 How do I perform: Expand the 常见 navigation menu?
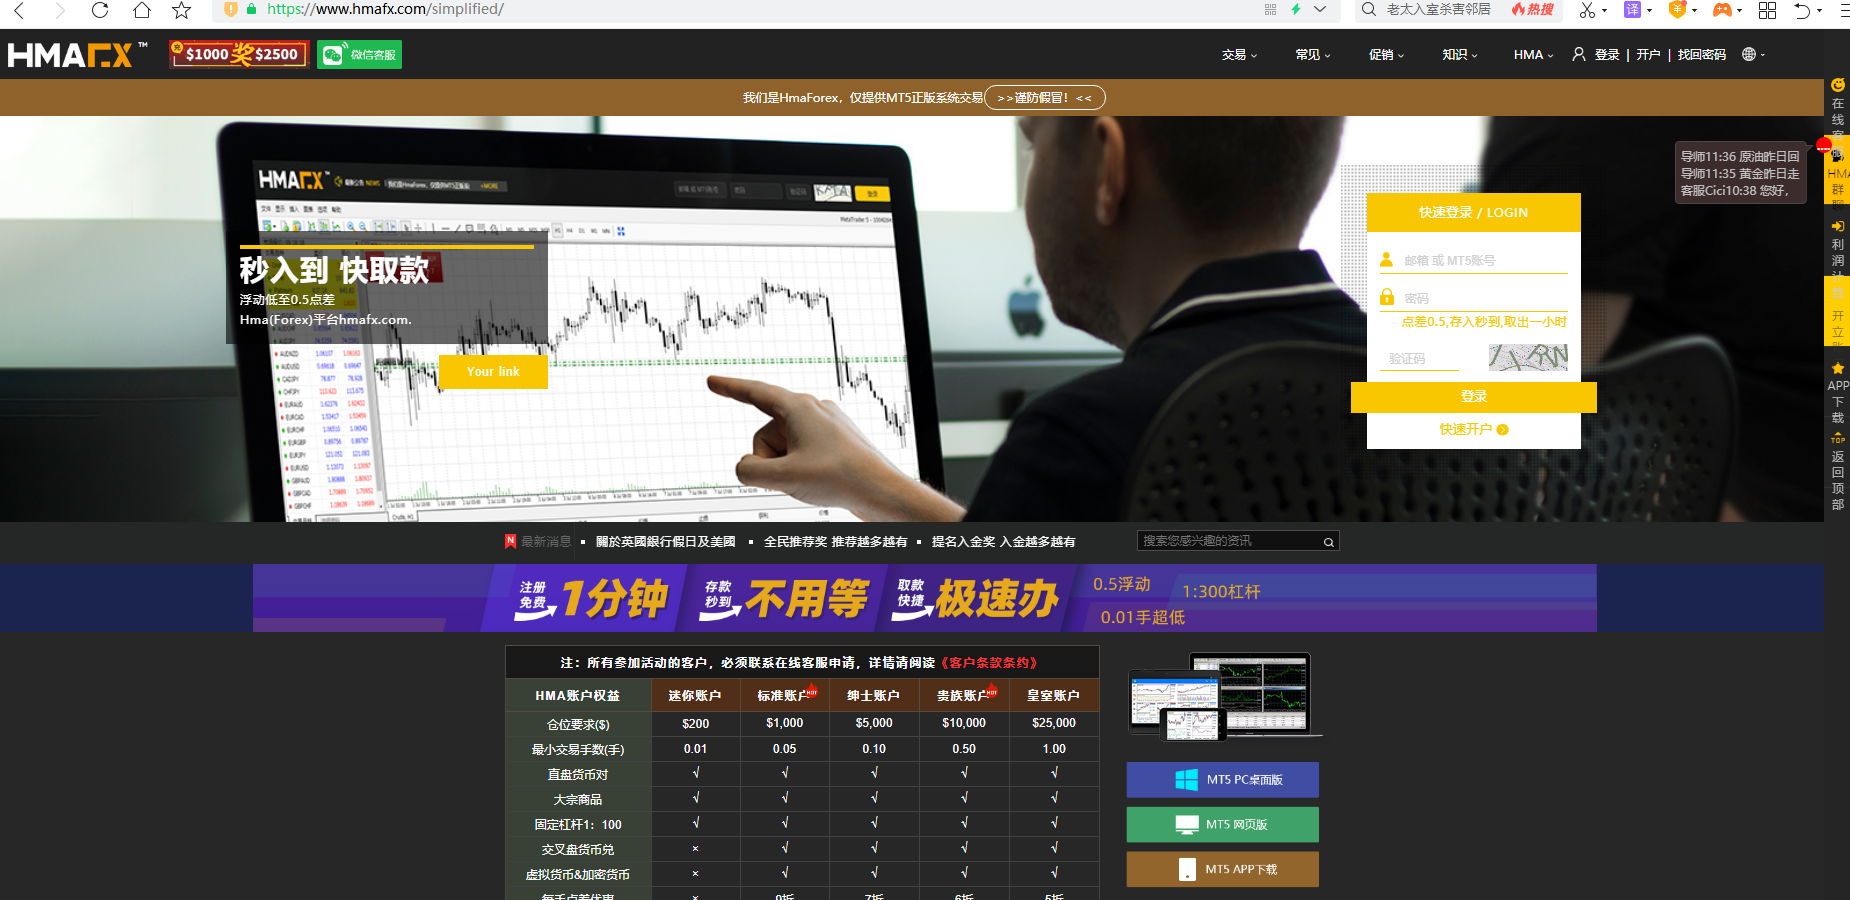[x=1313, y=55]
